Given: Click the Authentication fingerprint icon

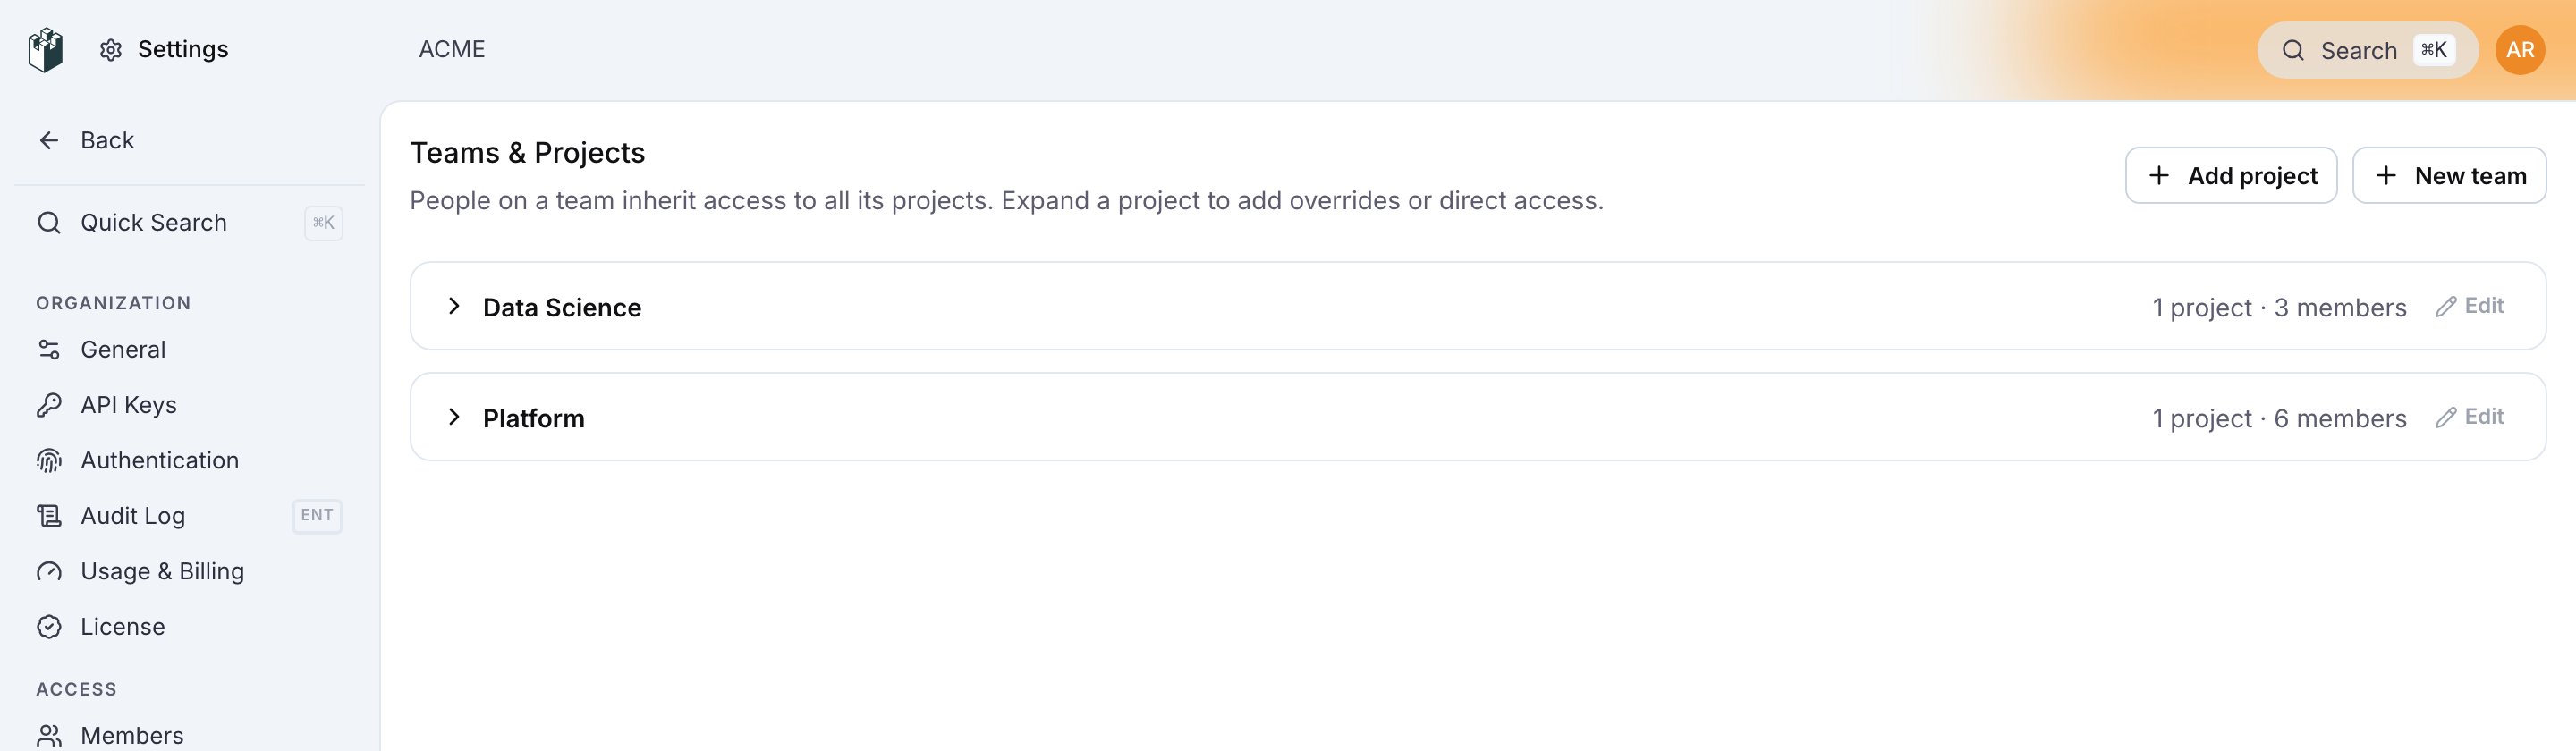Looking at the screenshot, I should (x=49, y=460).
